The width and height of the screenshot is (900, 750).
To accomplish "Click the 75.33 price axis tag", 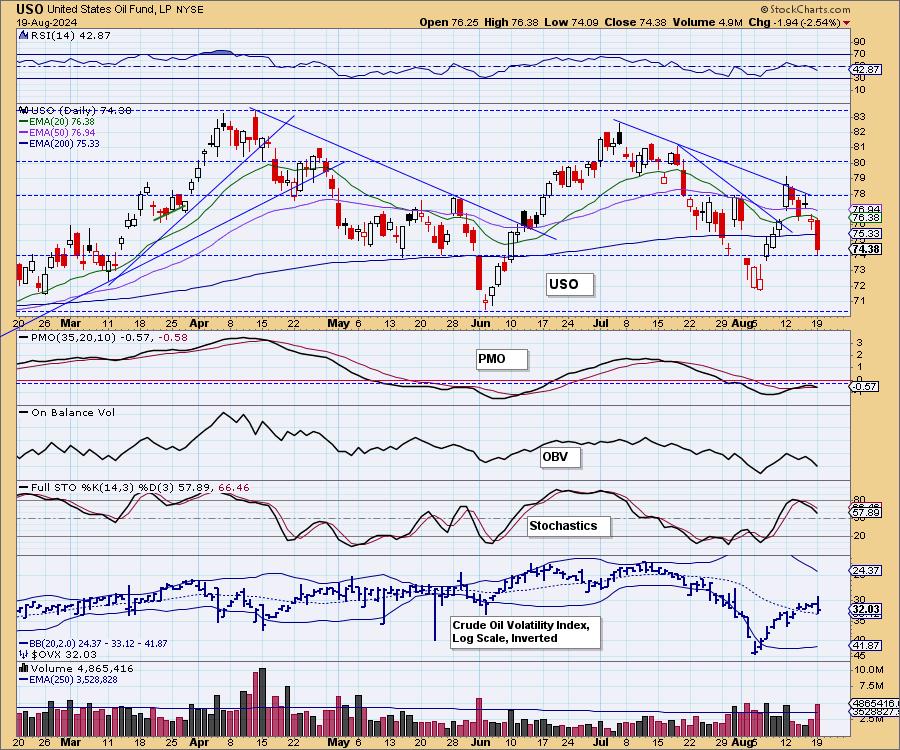I will 867,234.
